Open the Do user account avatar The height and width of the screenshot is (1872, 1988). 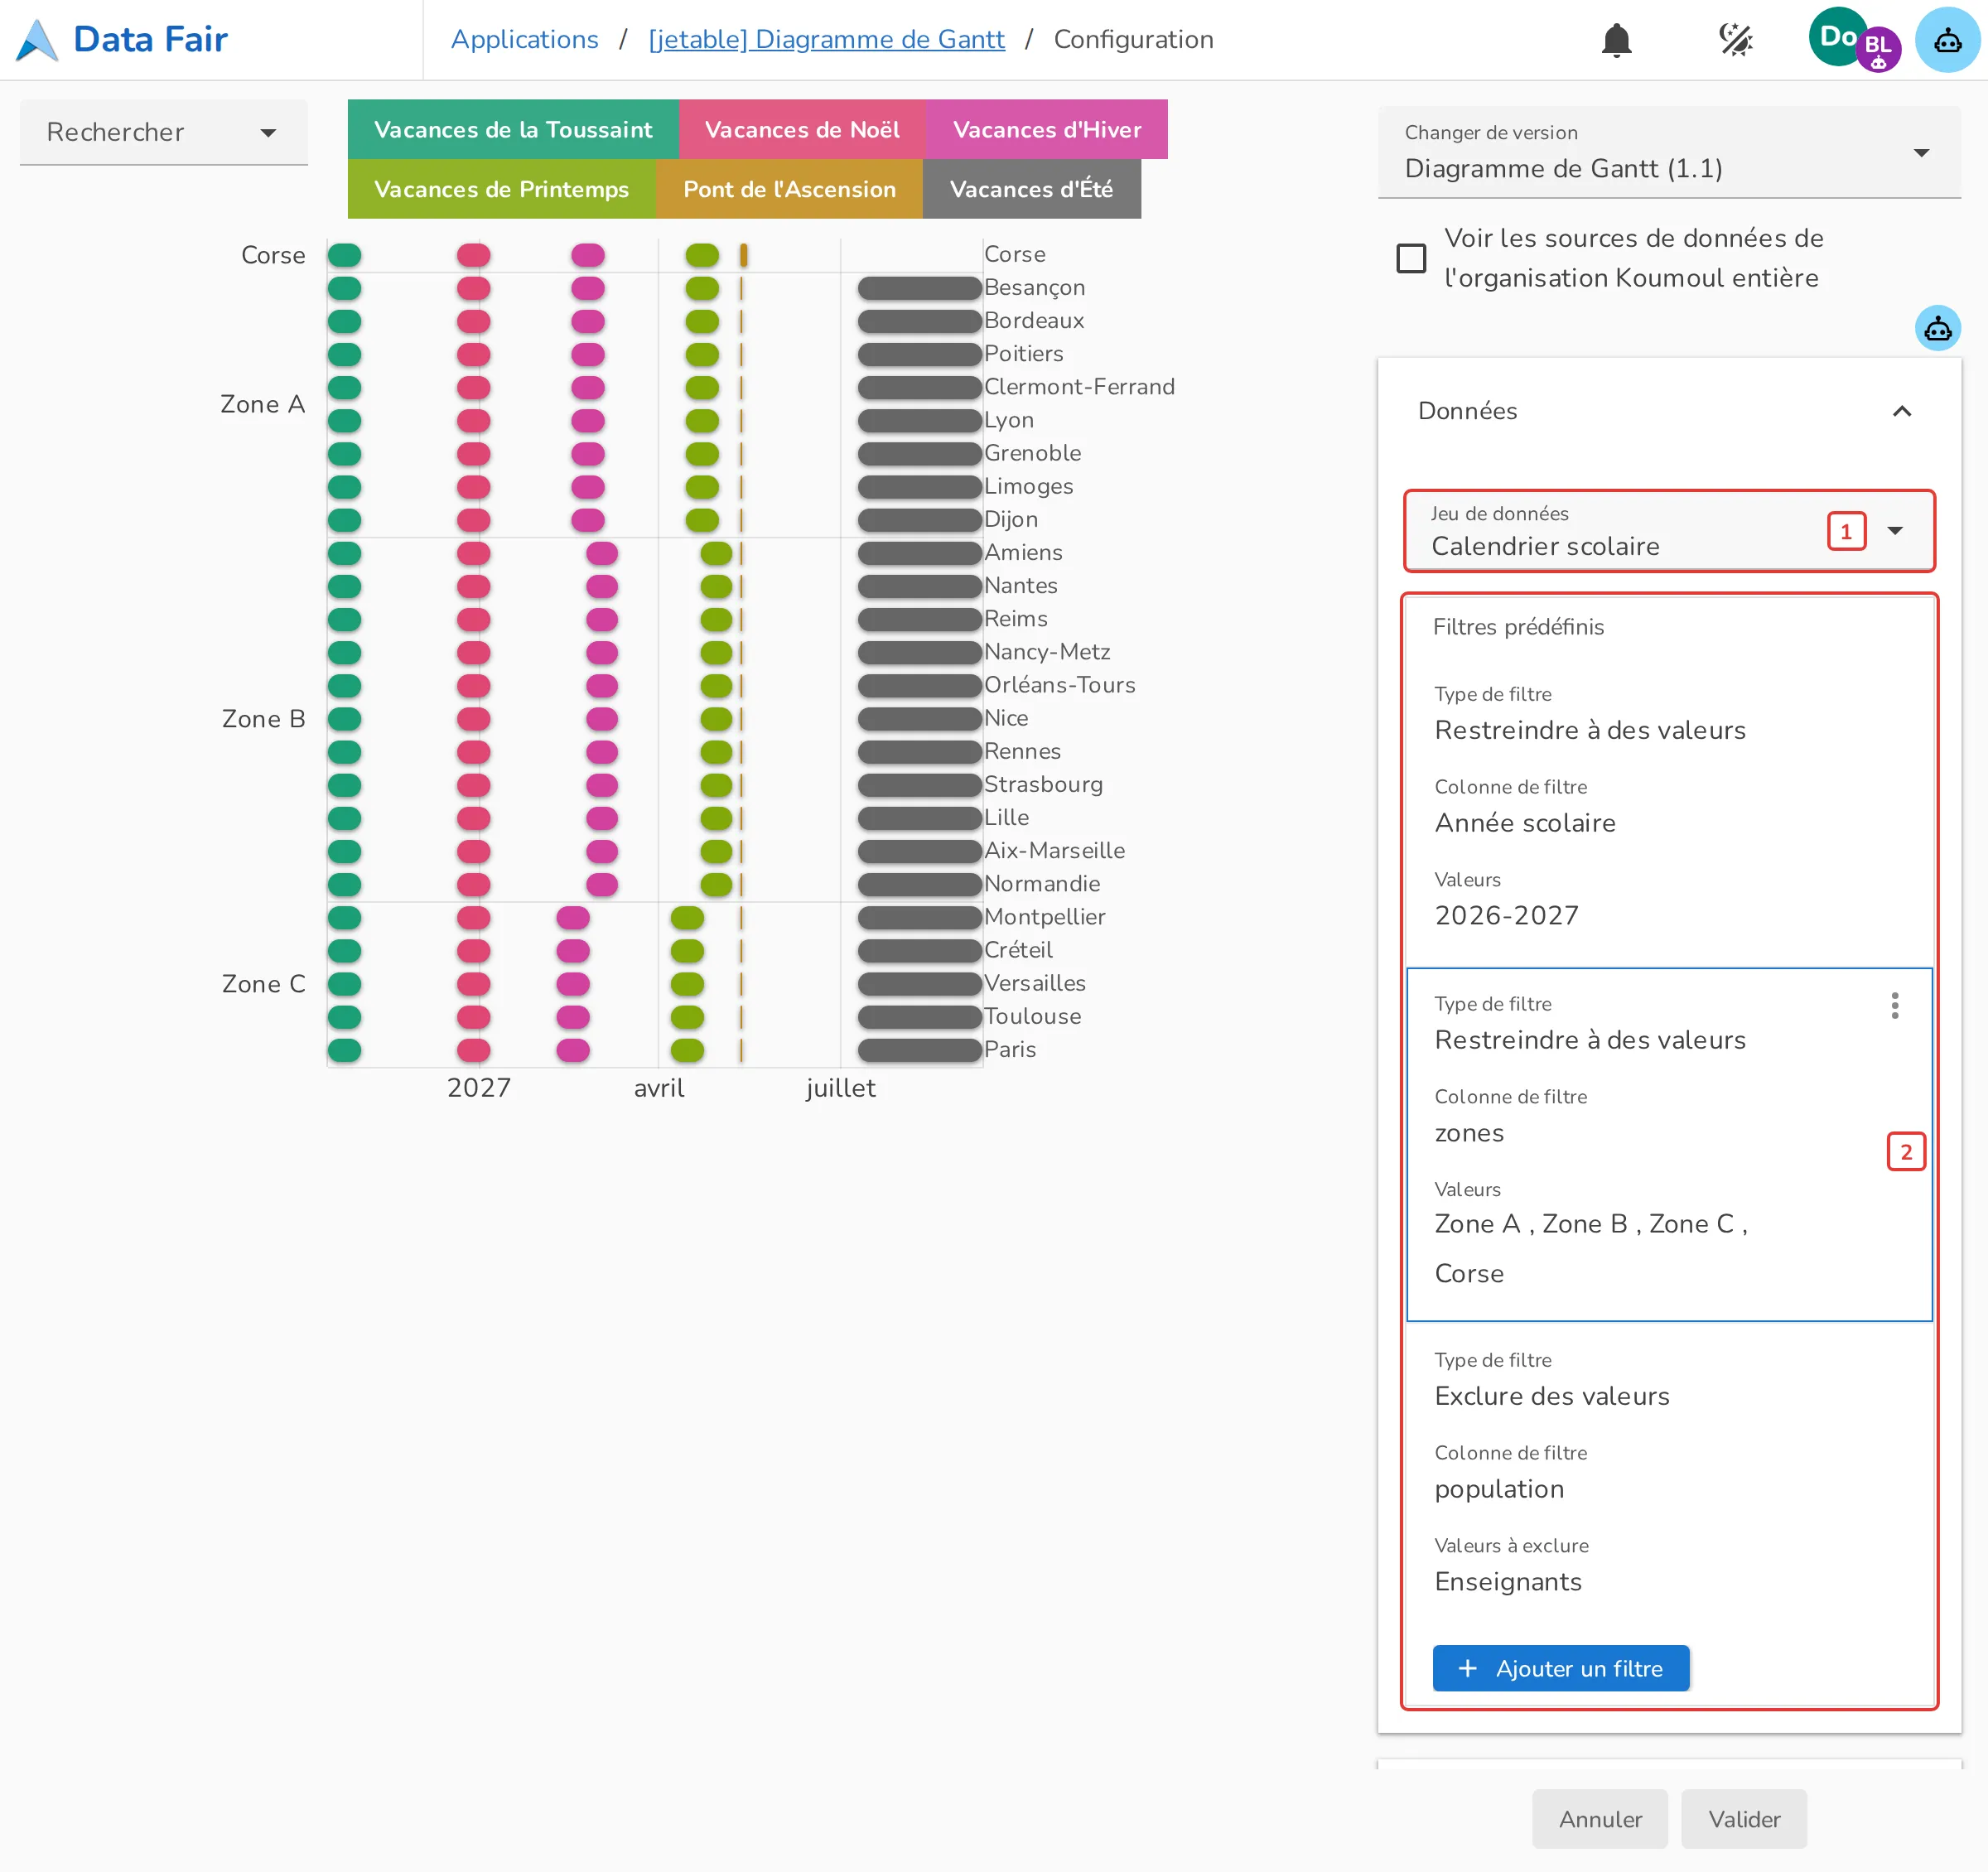[x=1836, y=37]
